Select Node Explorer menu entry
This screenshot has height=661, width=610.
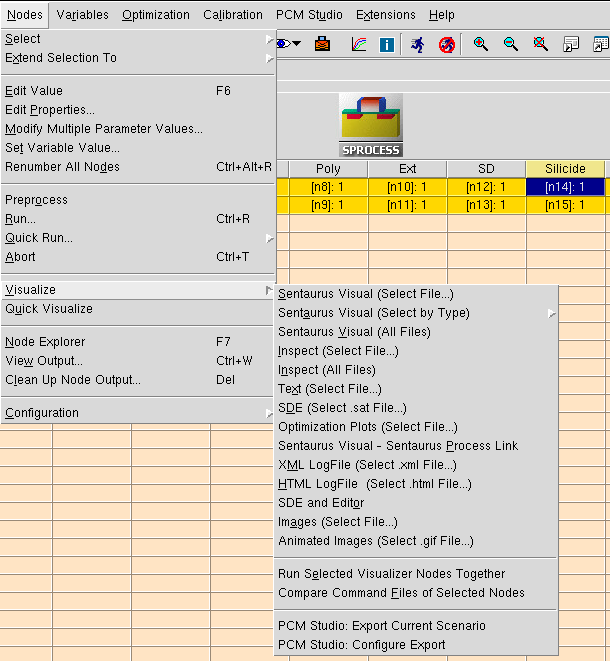coord(45,342)
